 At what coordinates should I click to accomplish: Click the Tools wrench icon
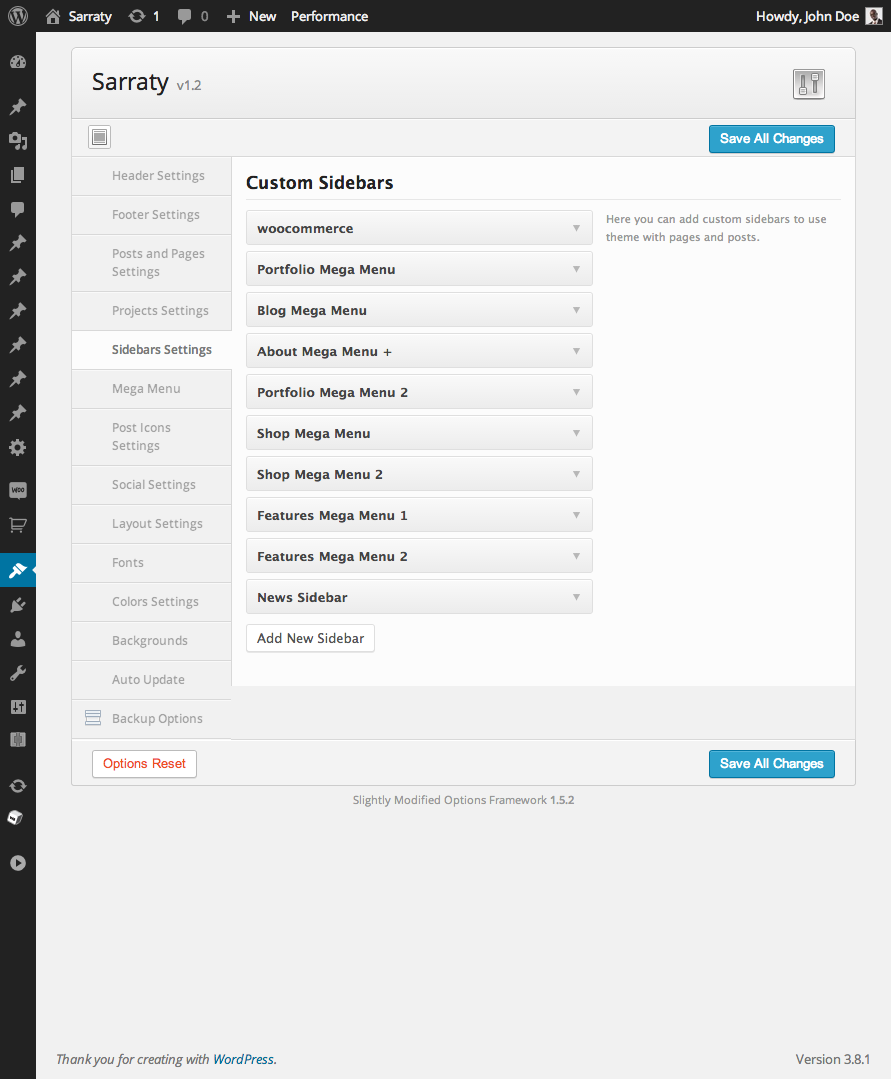tap(17, 673)
